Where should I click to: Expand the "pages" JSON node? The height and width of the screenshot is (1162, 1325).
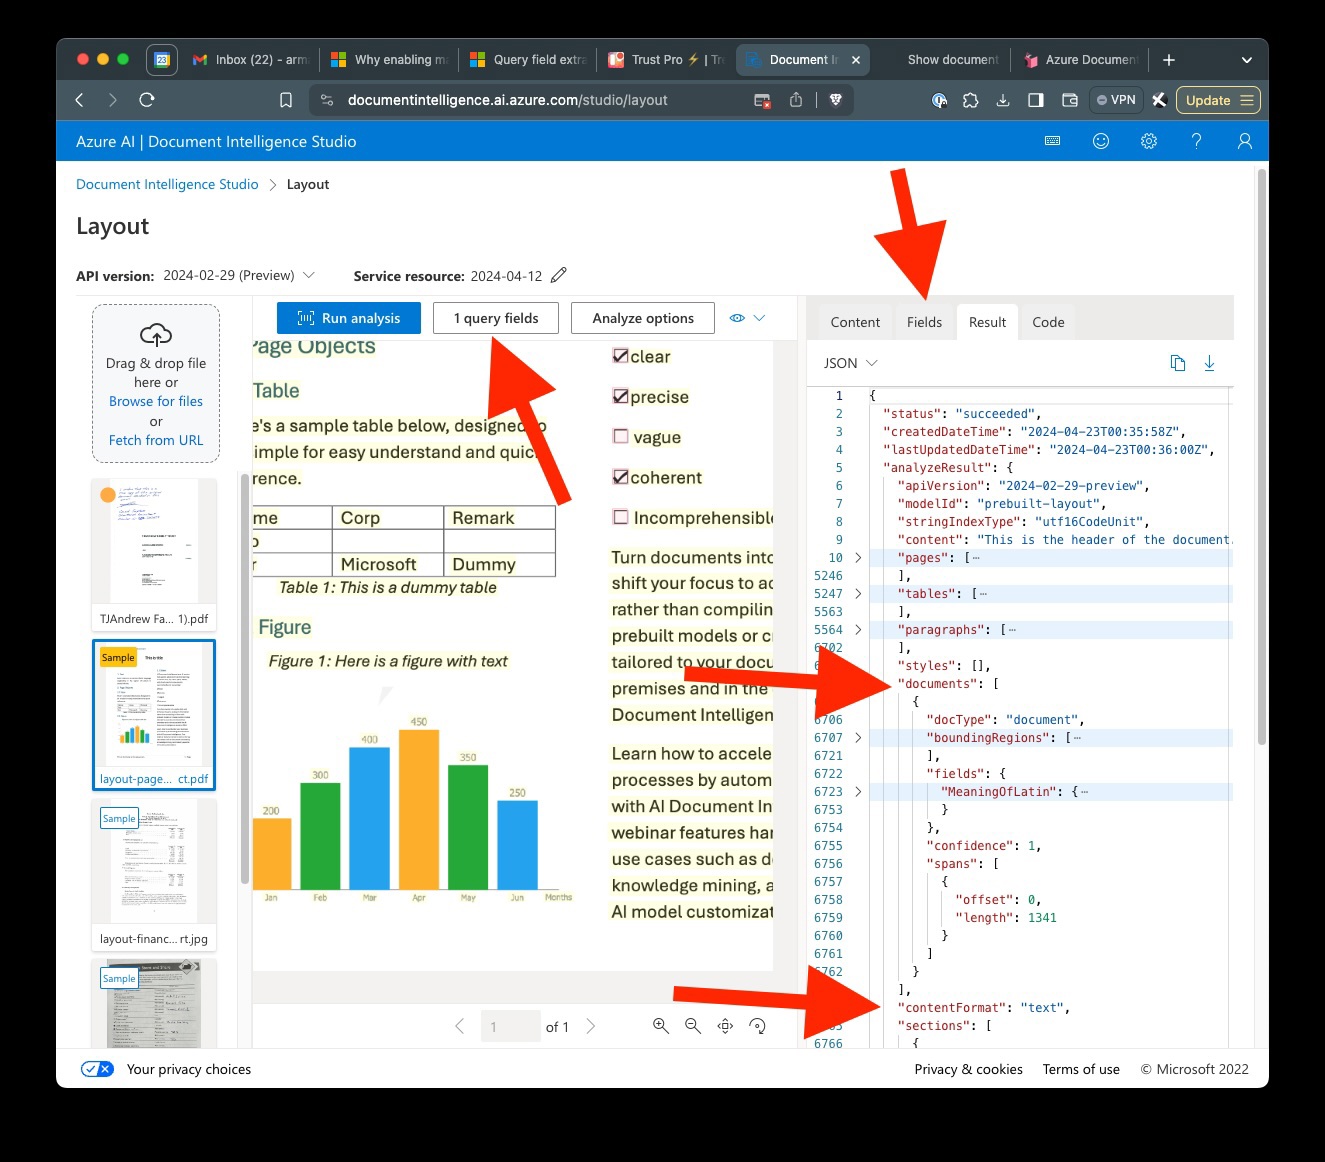[858, 558]
